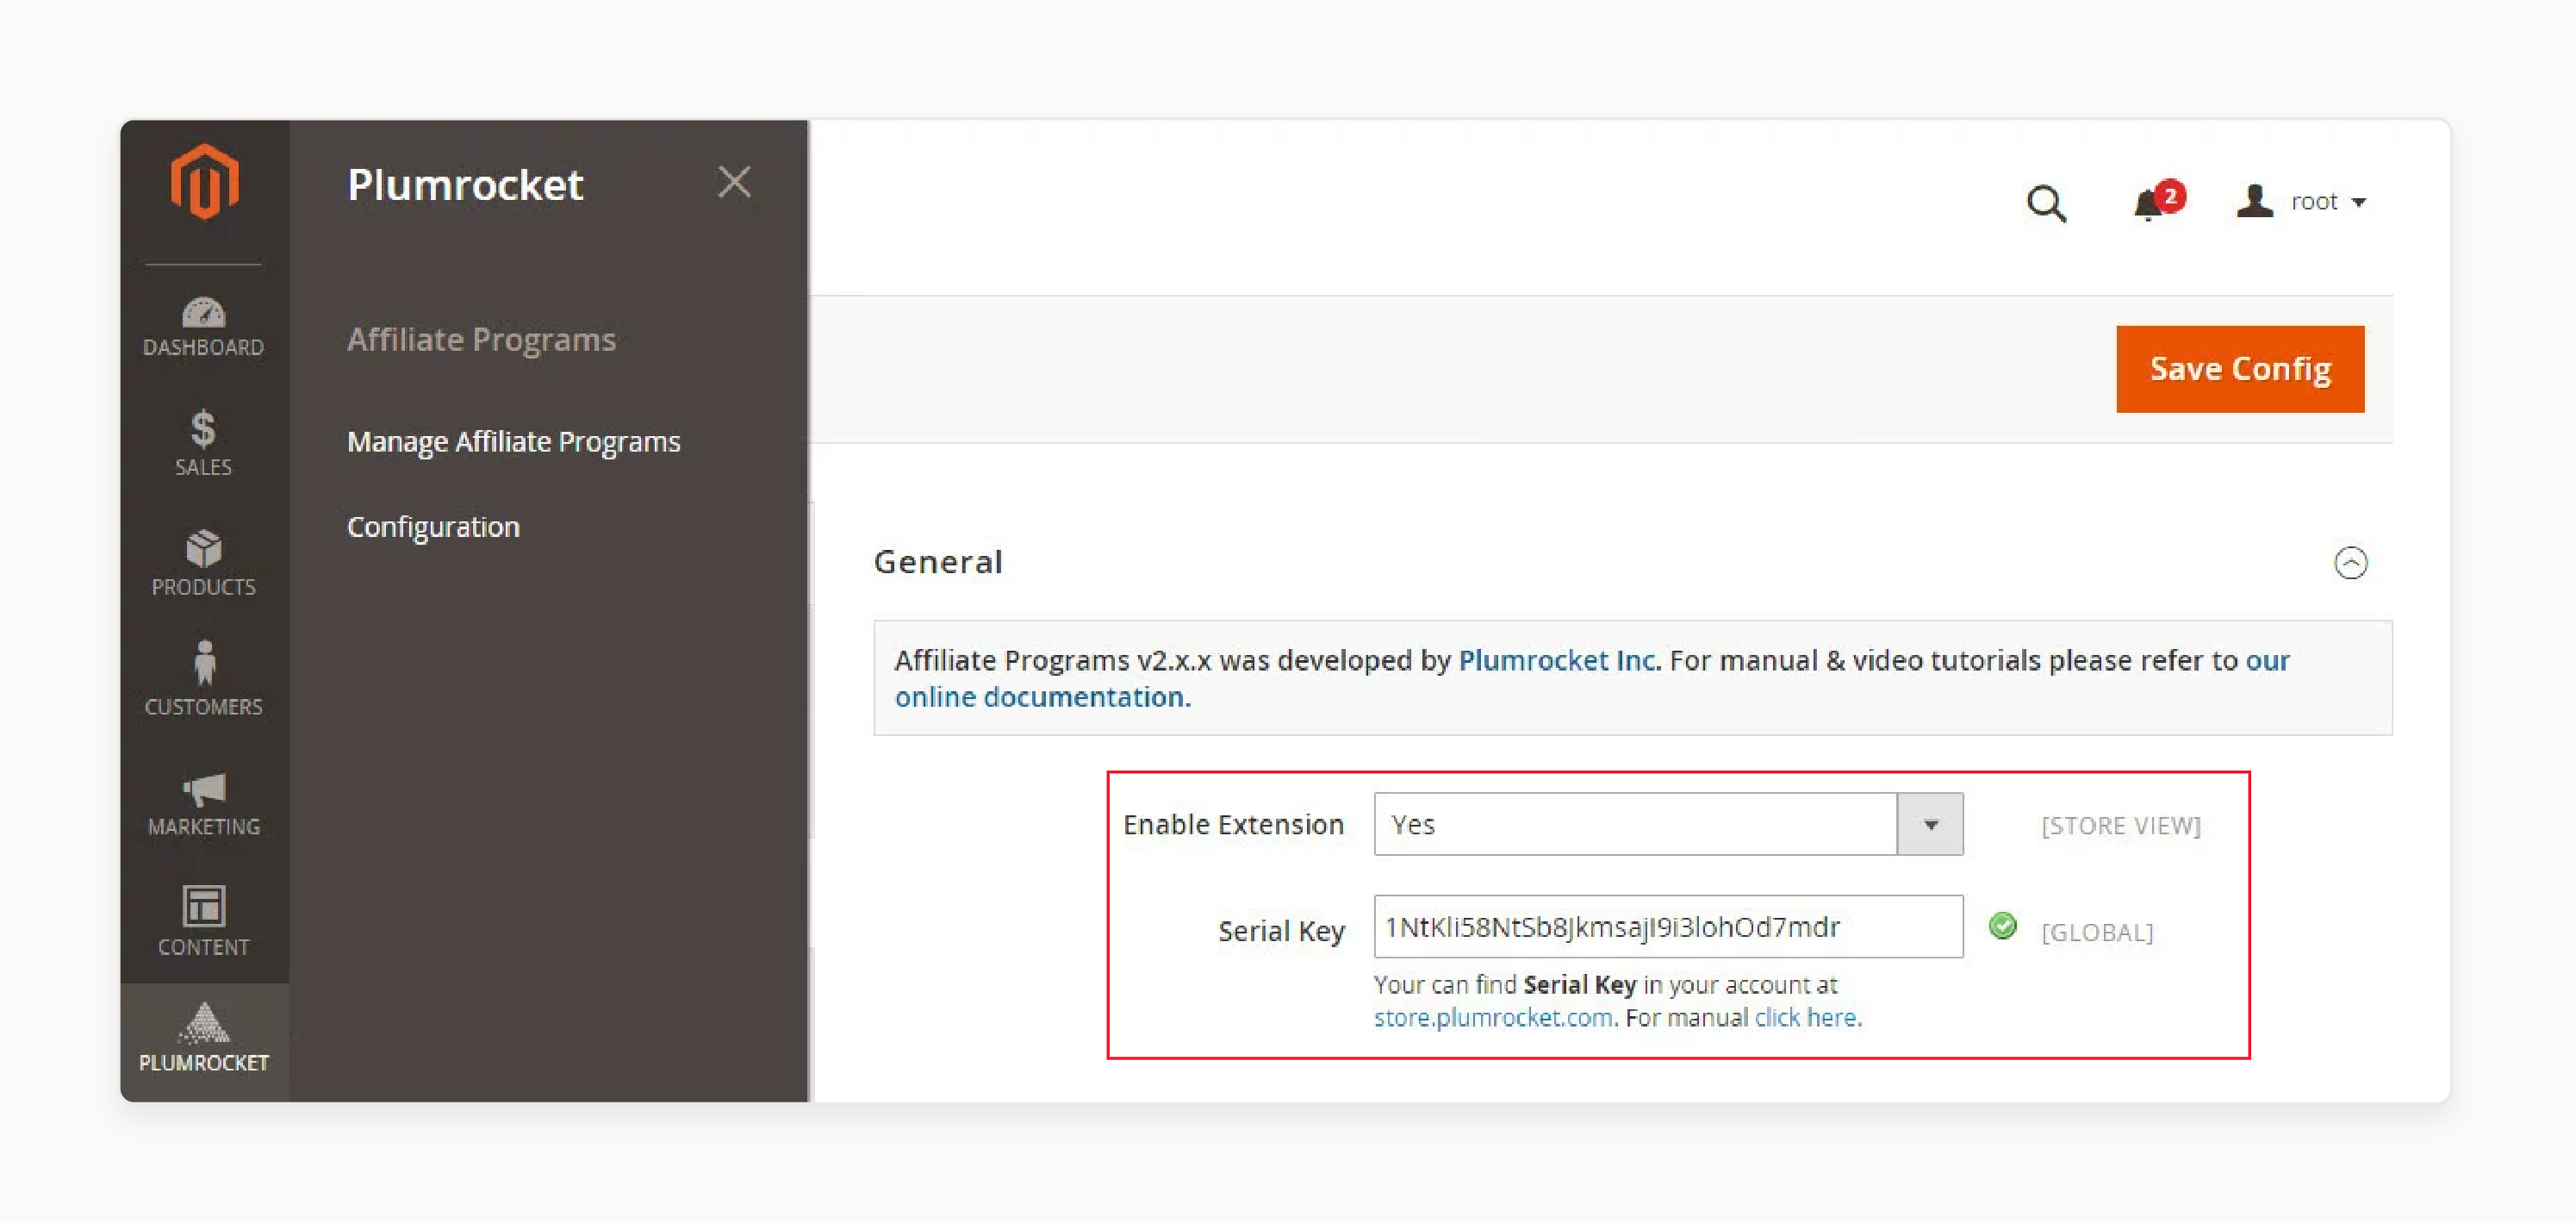This screenshot has width=2576, height=1223.
Task: Expand the General section chevron
Action: click(x=2351, y=562)
